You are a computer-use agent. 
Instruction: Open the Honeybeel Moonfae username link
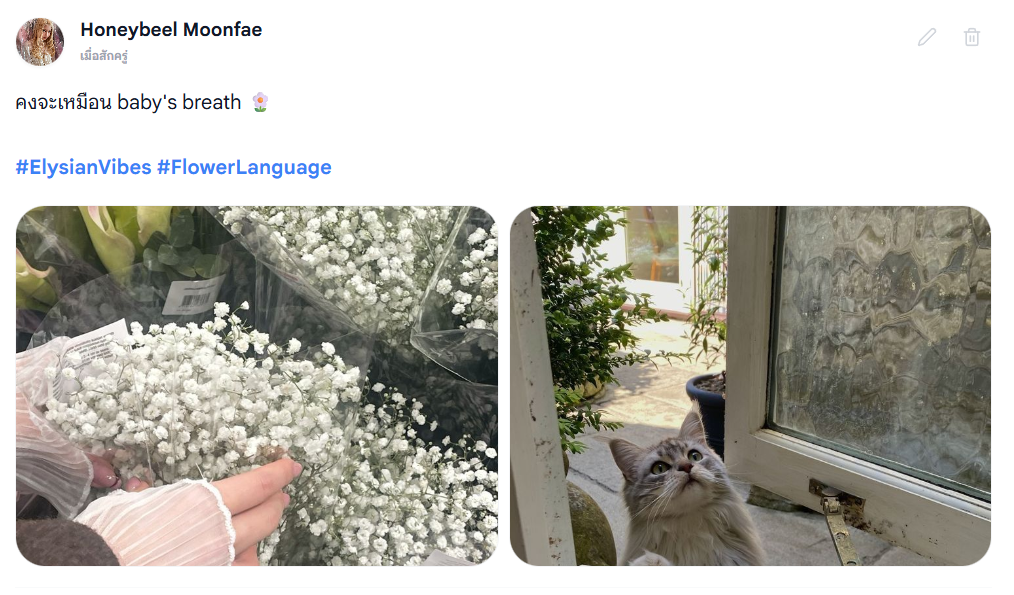(x=171, y=30)
